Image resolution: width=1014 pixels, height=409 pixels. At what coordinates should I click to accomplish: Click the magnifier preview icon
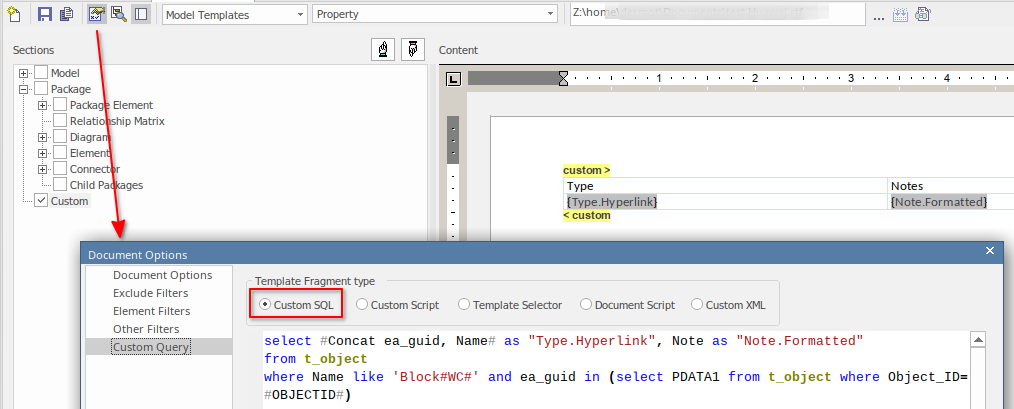(118, 14)
